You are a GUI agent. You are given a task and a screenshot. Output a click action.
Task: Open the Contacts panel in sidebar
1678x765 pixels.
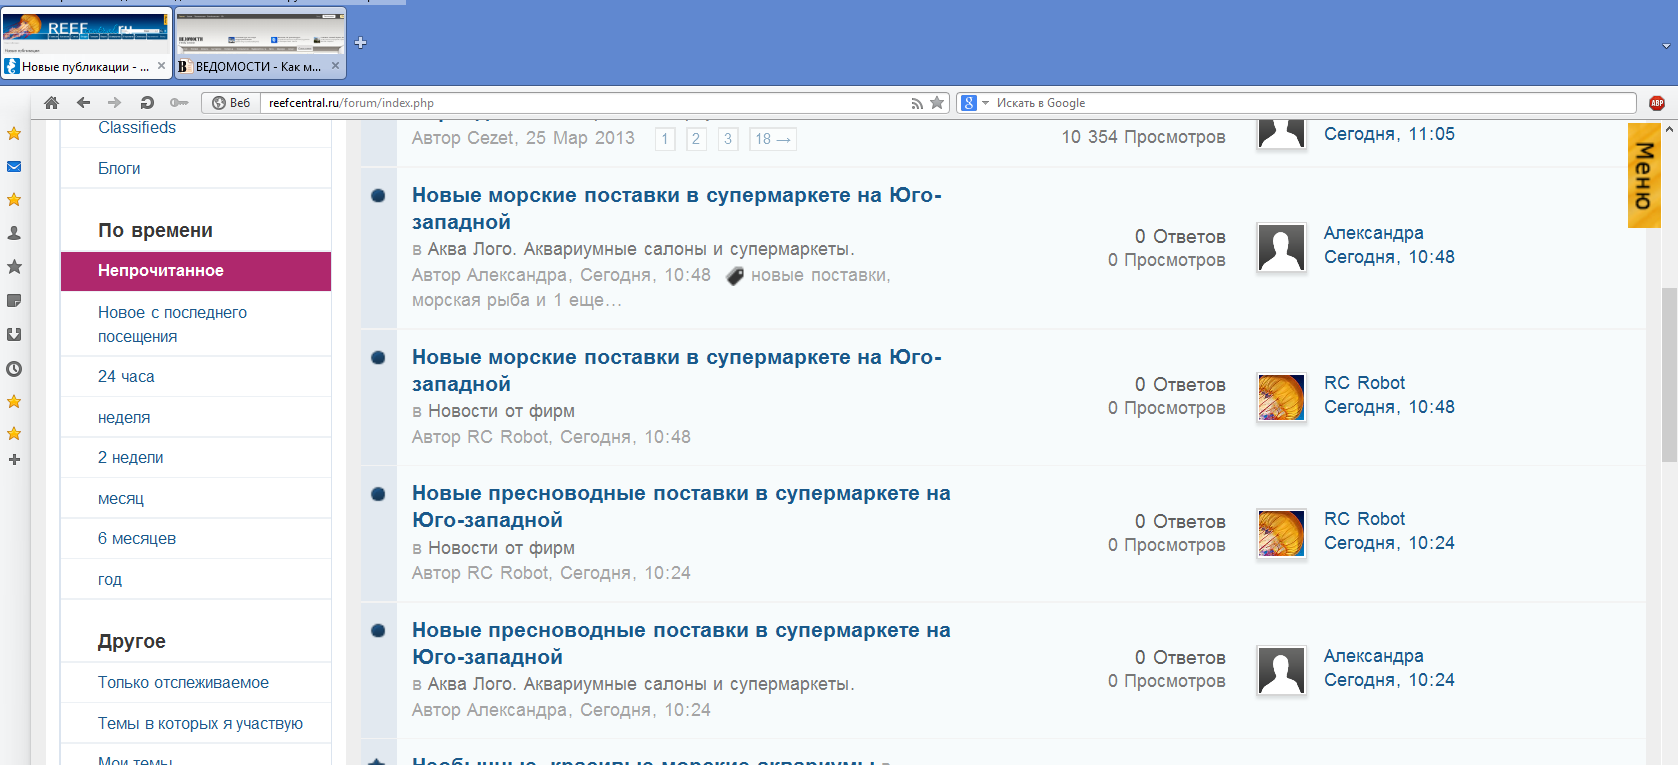pyautogui.click(x=14, y=233)
